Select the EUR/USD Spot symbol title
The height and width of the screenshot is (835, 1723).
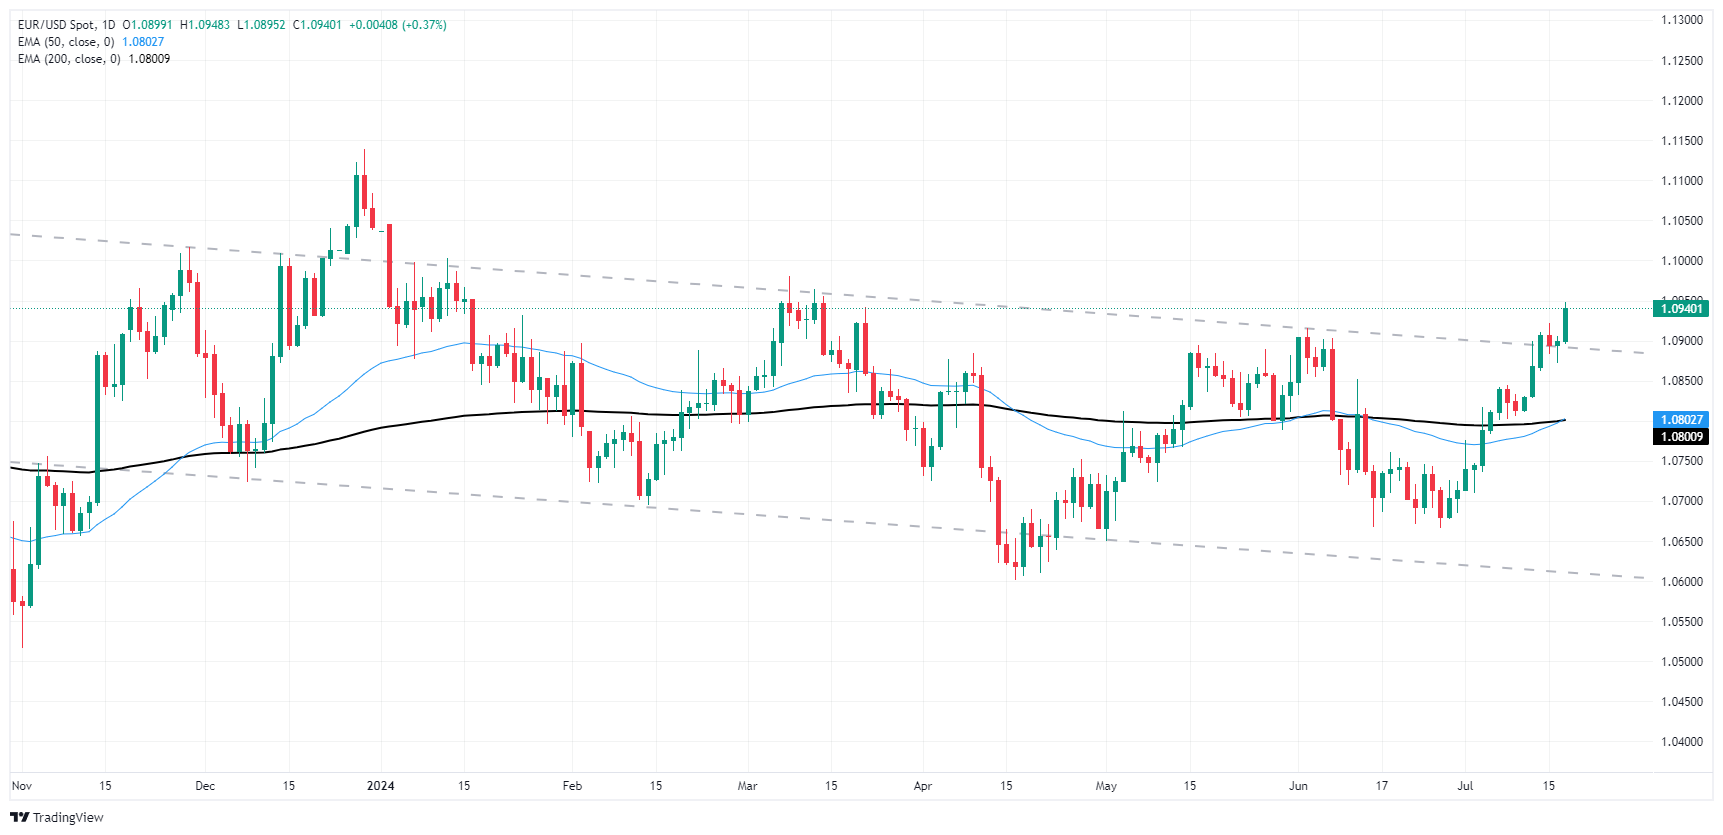58,25
